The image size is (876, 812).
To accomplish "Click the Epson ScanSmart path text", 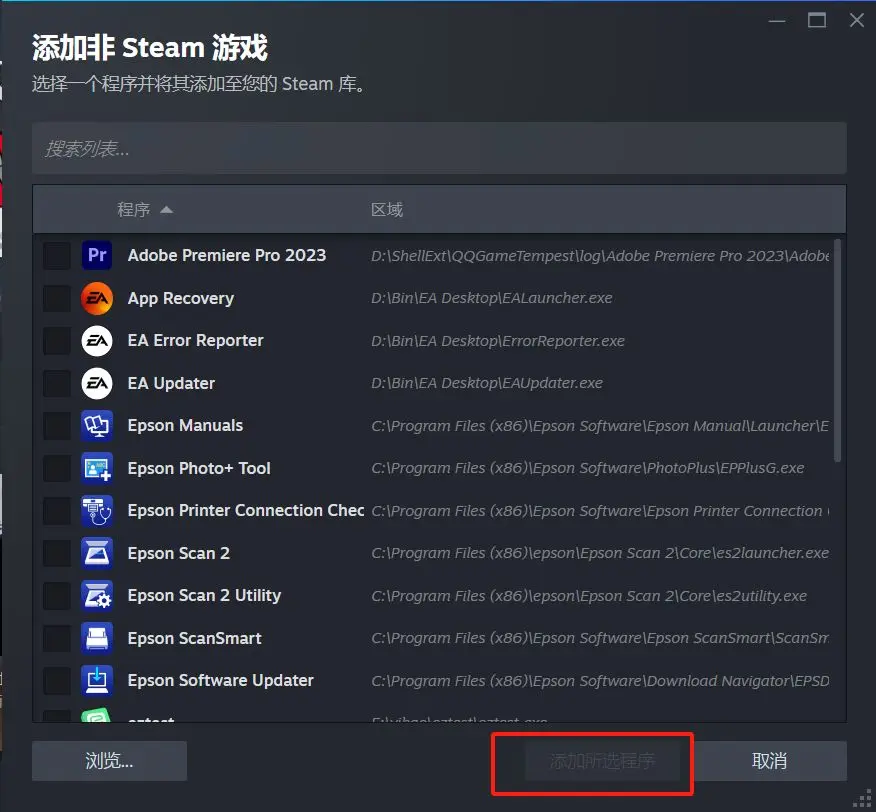I will coord(600,638).
